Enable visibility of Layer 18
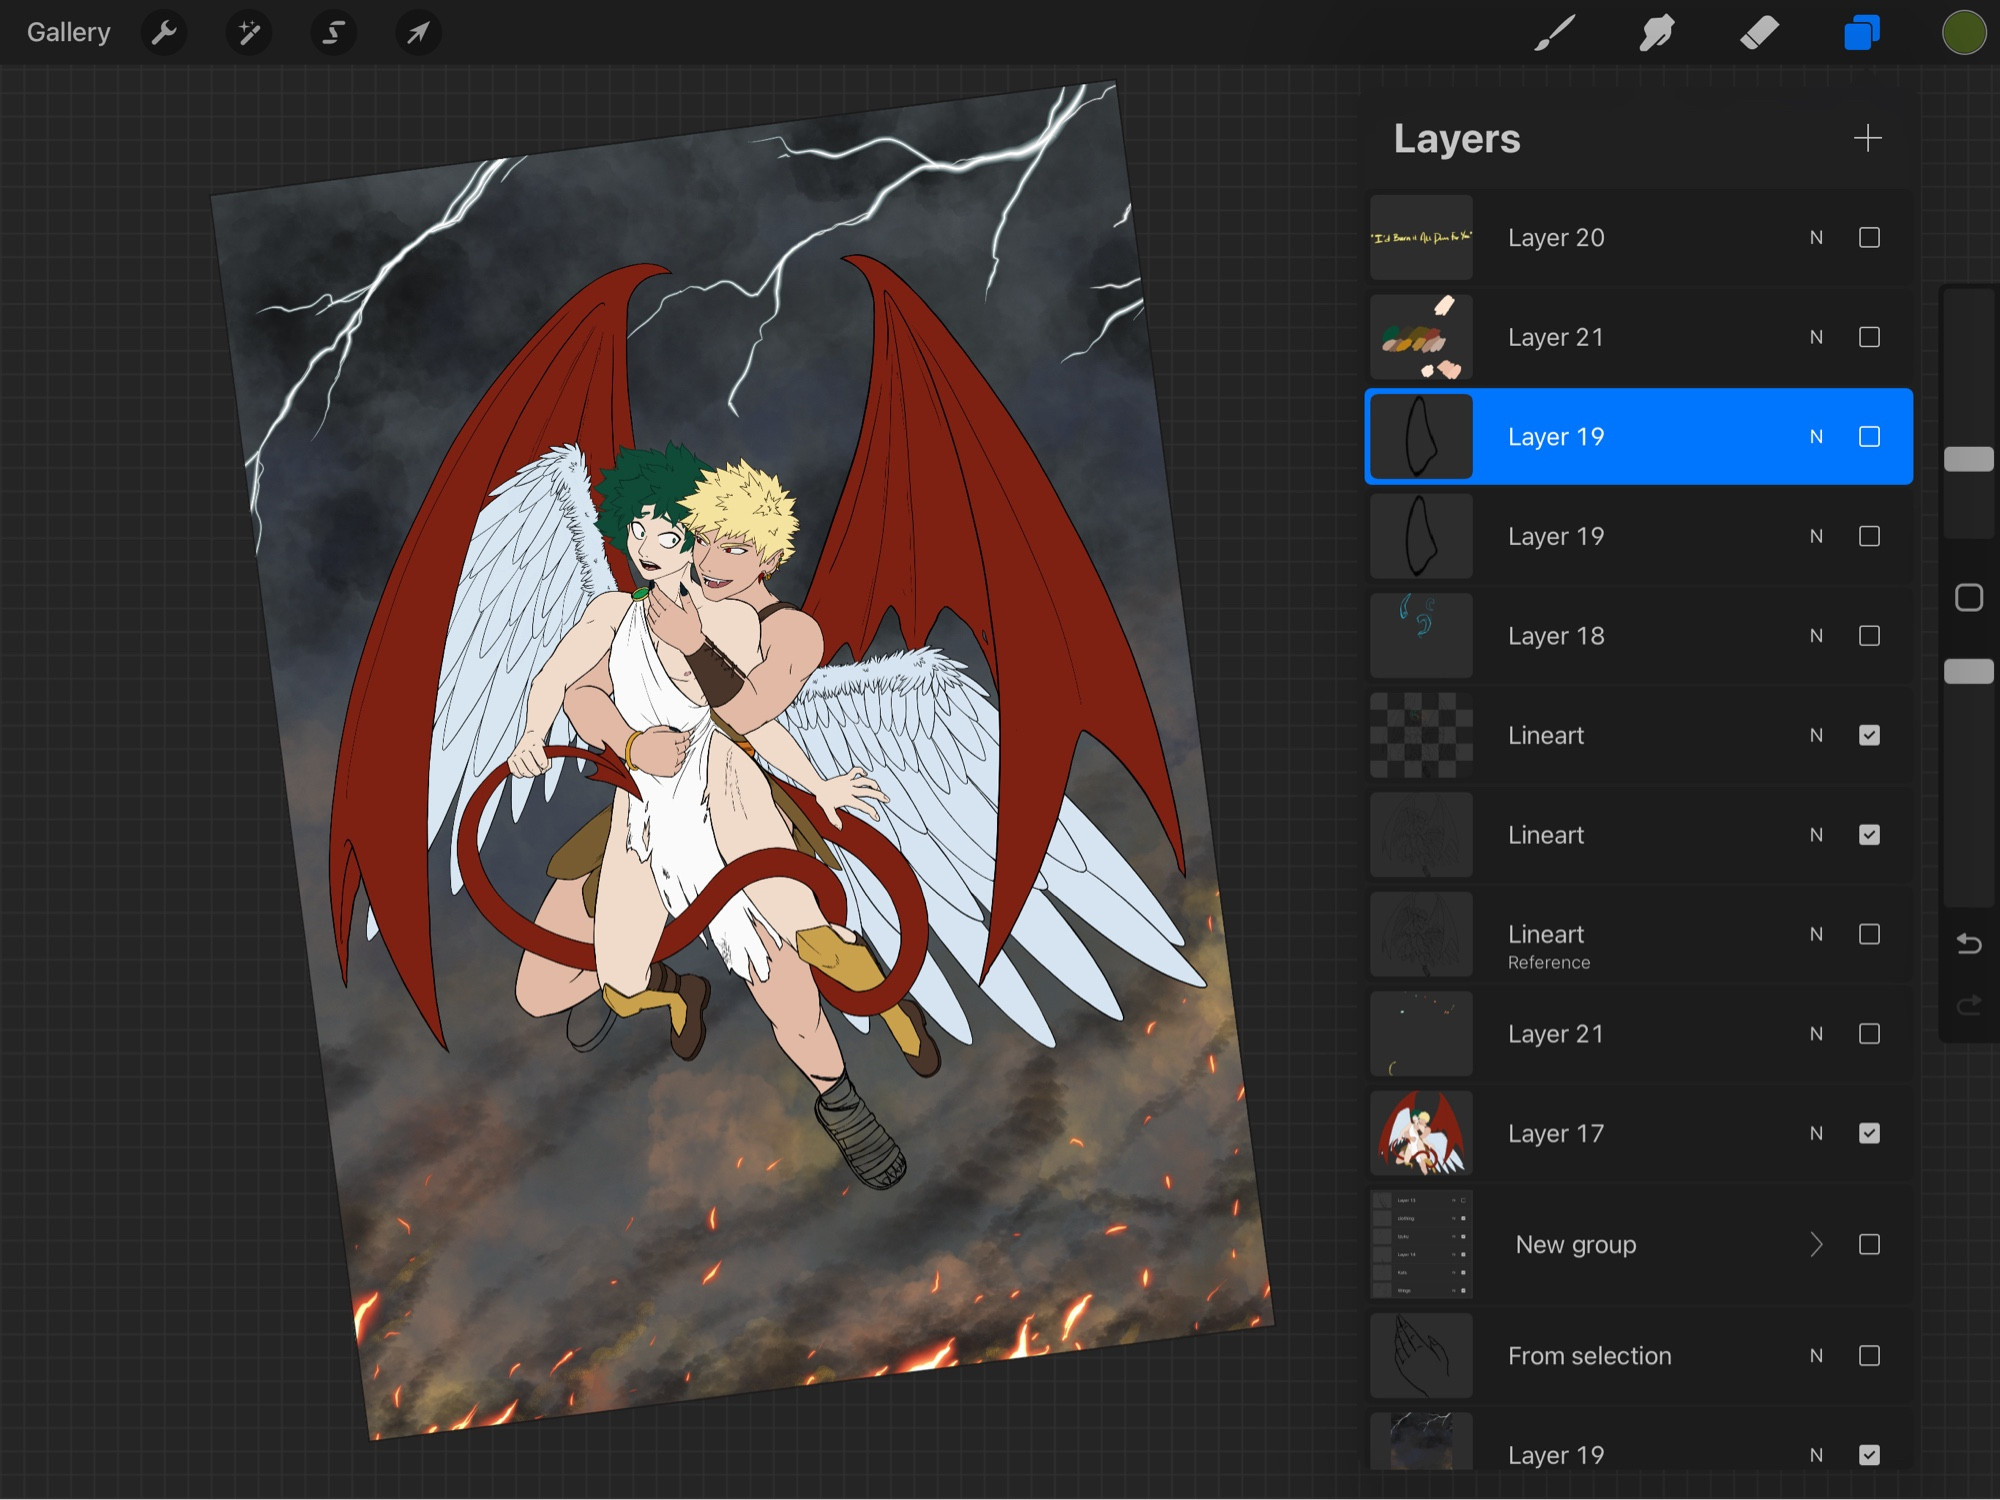Viewport: 2000px width, 1500px height. coord(1869,636)
